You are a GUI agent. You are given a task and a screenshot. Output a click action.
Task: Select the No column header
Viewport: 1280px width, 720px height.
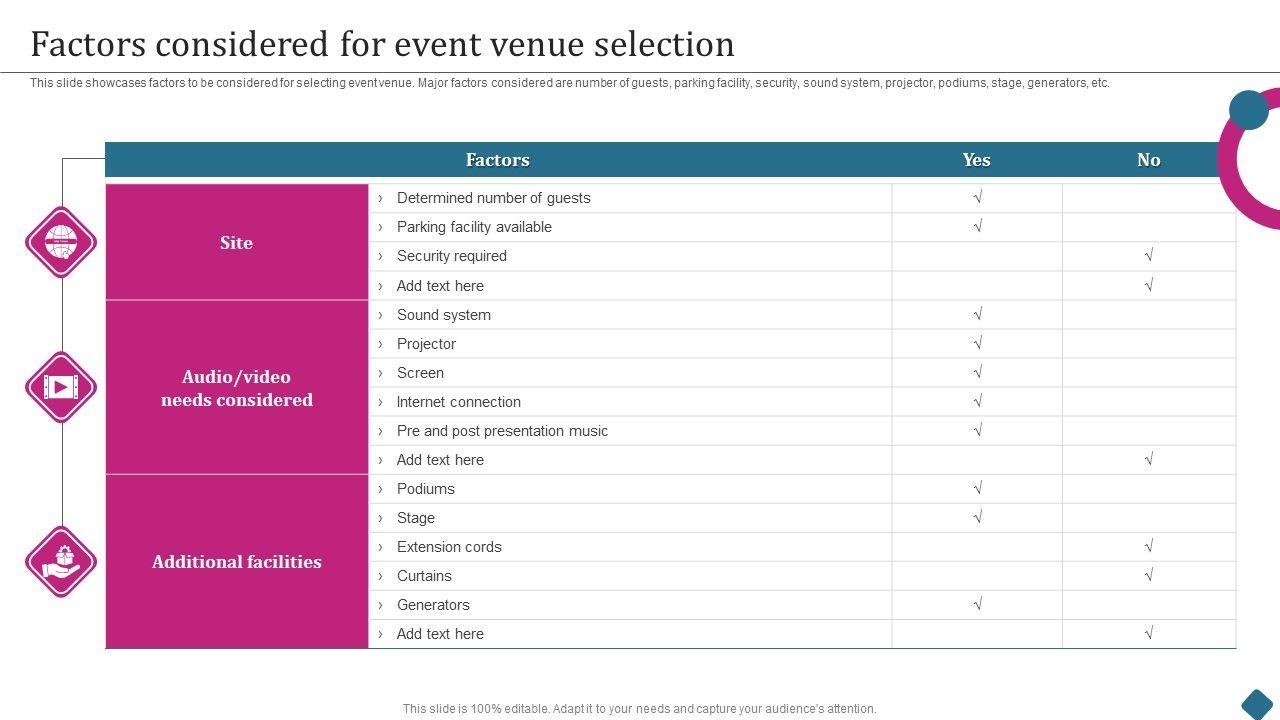[1148, 160]
